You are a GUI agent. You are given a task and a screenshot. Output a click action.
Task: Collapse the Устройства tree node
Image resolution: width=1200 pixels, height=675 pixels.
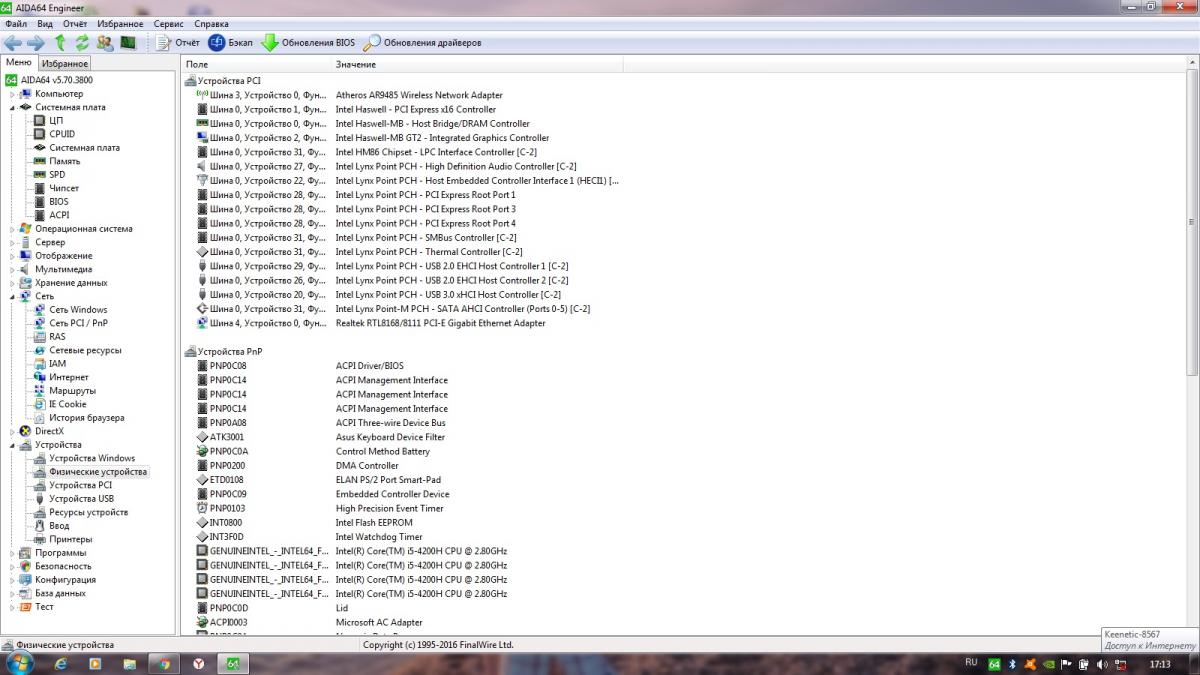(x=12, y=445)
